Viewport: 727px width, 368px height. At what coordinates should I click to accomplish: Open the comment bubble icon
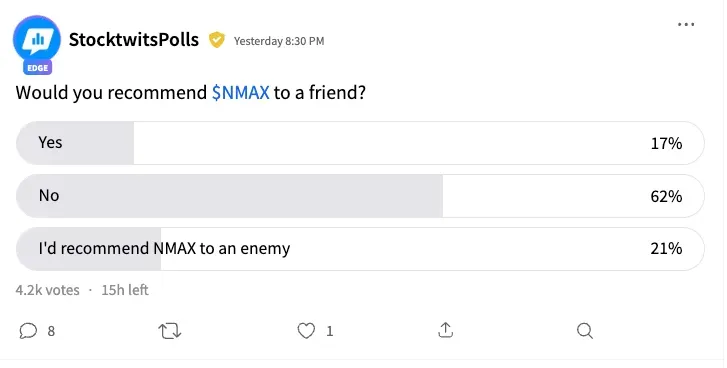click(x=28, y=331)
